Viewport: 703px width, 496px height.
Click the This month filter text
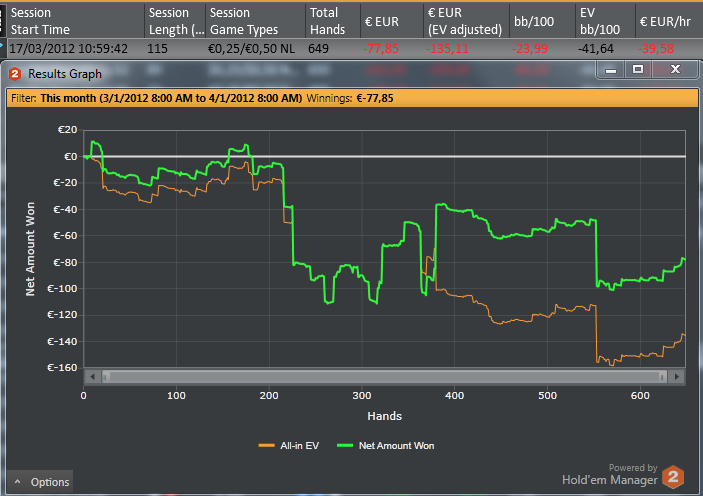pyautogui.click(x=171, y=98)
